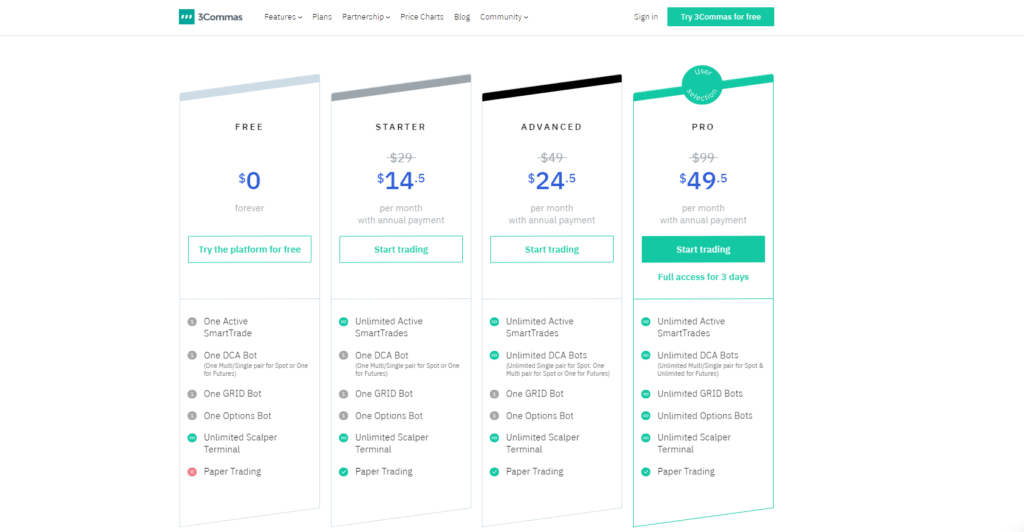Click Starter plan One Options Bot icon
Screen dimensions: 1024x532
(x=344, y=416)
